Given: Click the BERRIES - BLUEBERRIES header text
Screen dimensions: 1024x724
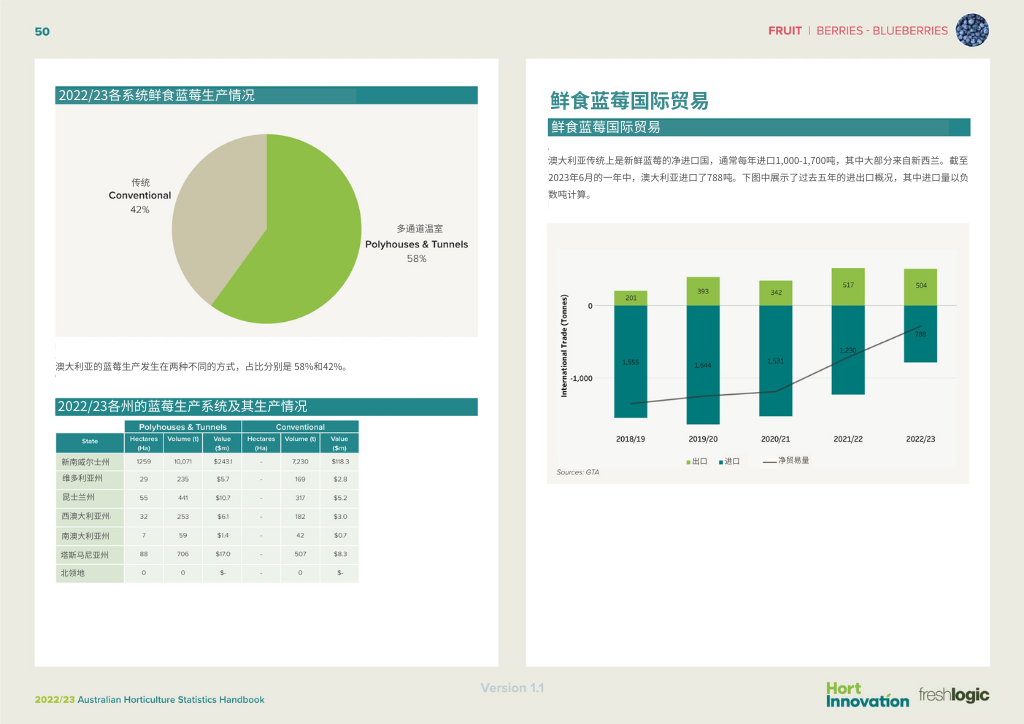Looking at the screenshot, I should point(881,31).
